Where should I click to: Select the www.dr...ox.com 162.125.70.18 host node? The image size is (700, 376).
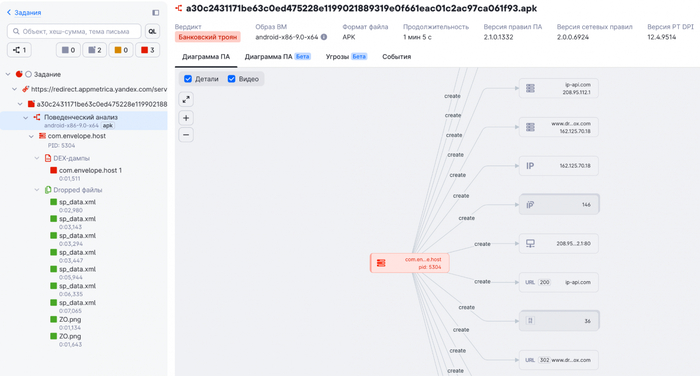pos(558,127)
